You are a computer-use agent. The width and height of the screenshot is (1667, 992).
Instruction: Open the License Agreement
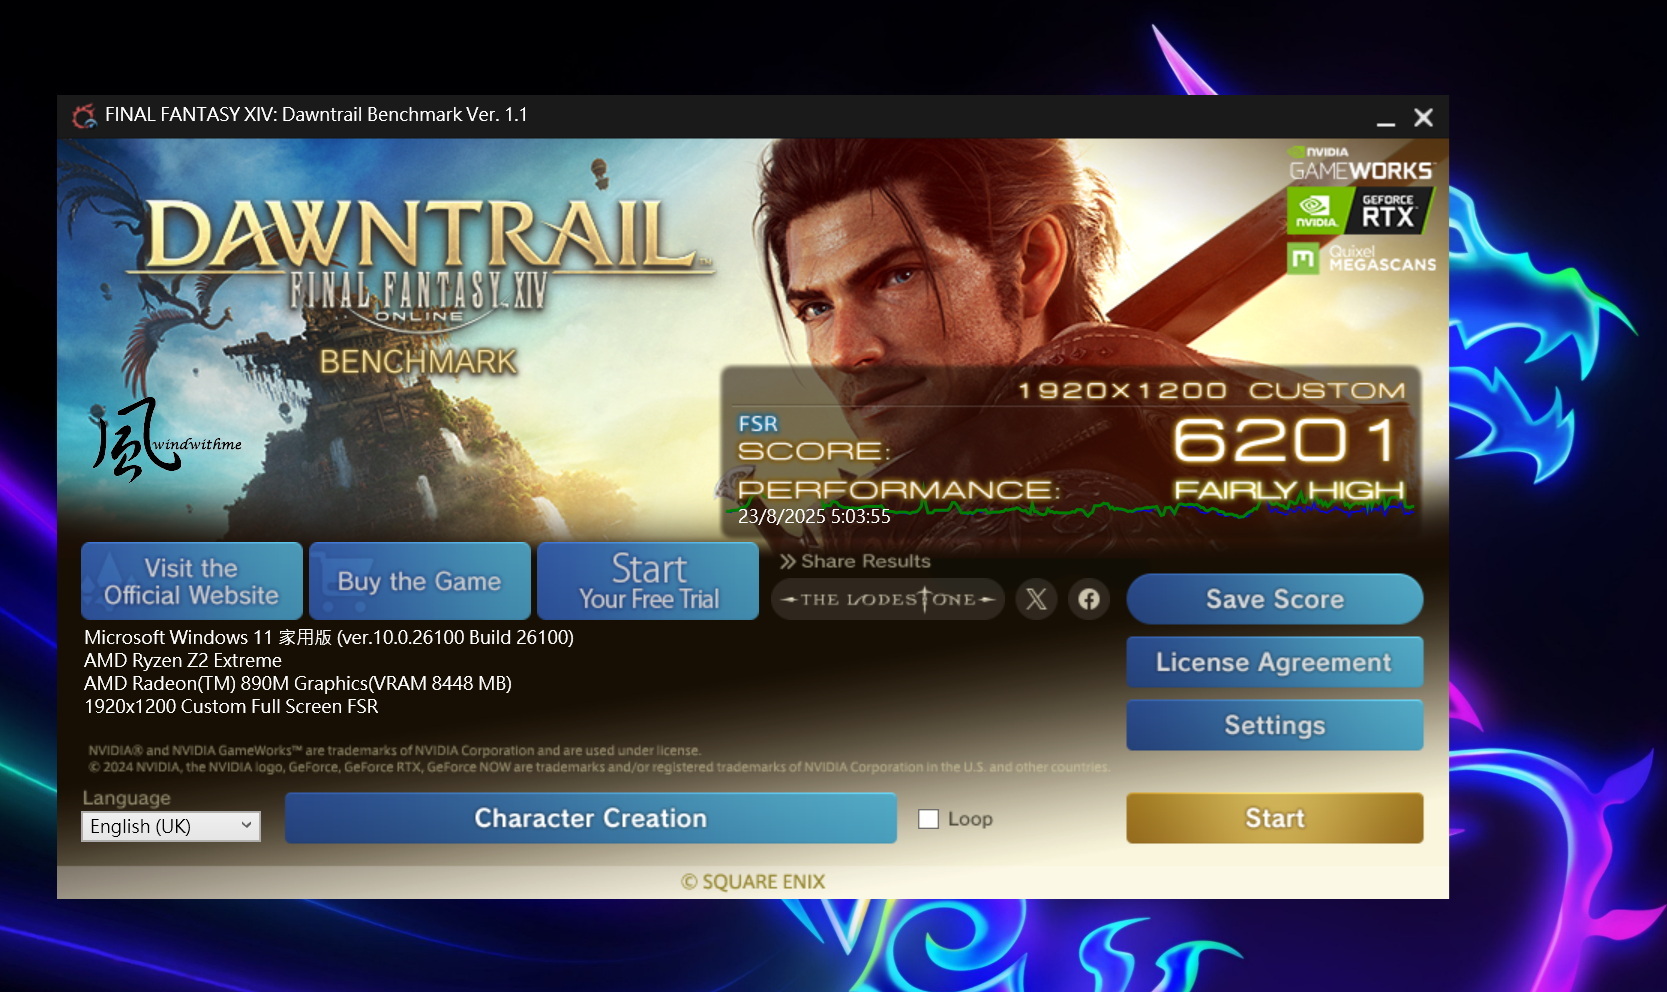[x=1275, y=662]
